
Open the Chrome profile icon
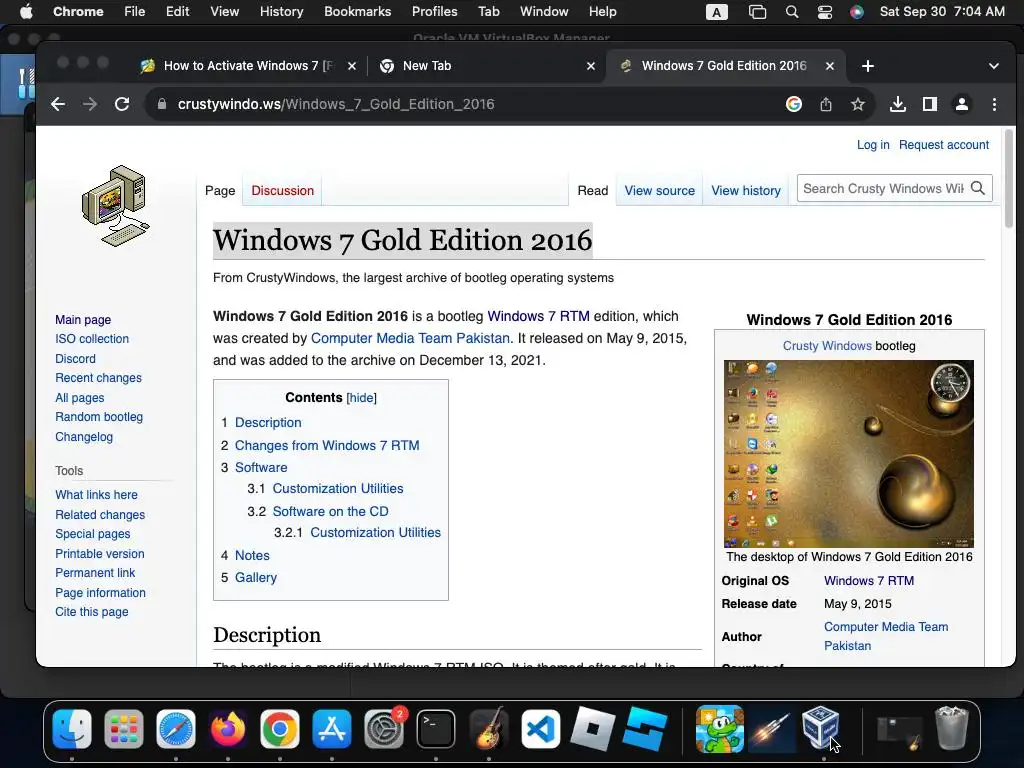point(962,104)
